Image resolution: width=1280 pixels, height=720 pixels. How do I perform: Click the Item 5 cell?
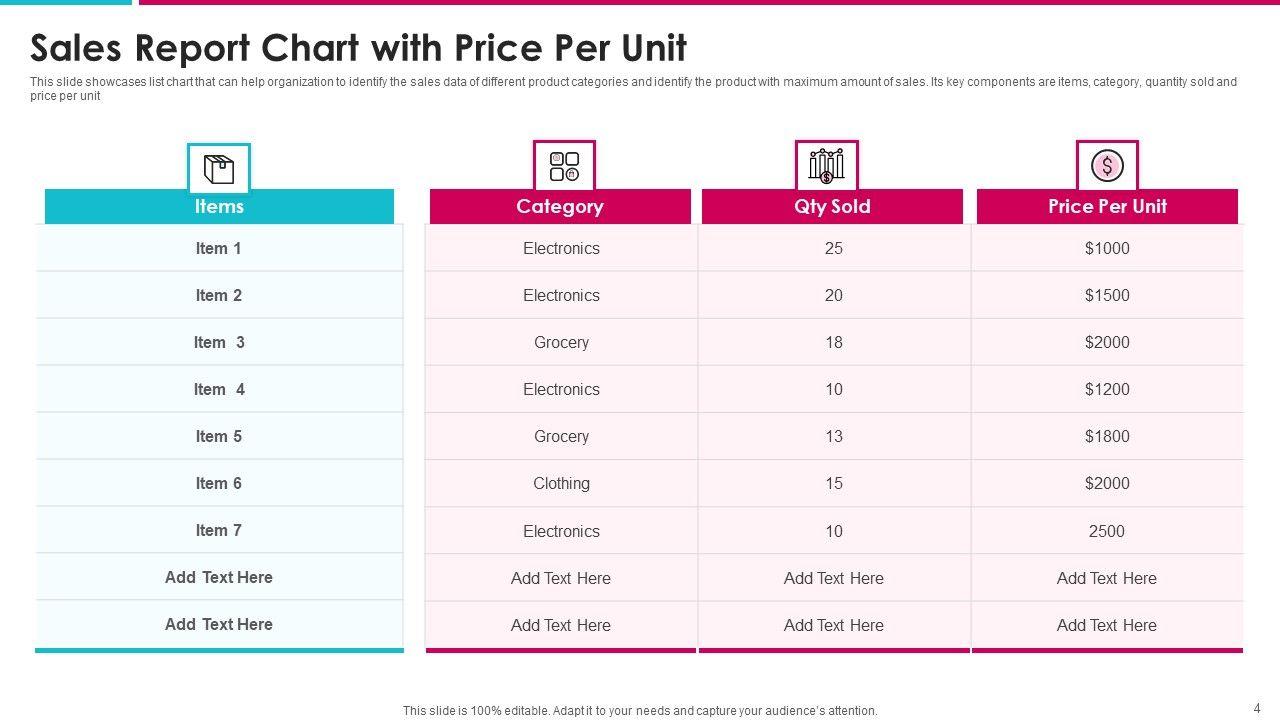[219, 436]
